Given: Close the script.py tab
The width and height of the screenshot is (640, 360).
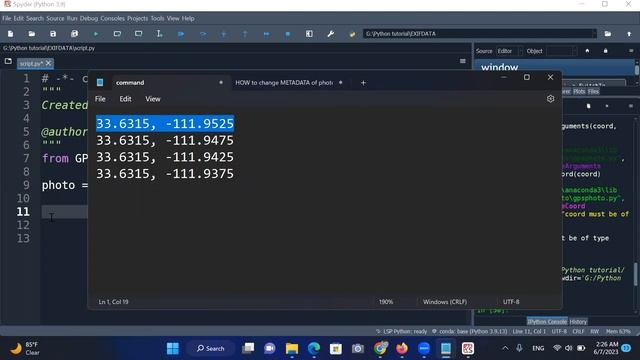Looking at the screenshot, I should pyautogui.click(x=48, y=63).
